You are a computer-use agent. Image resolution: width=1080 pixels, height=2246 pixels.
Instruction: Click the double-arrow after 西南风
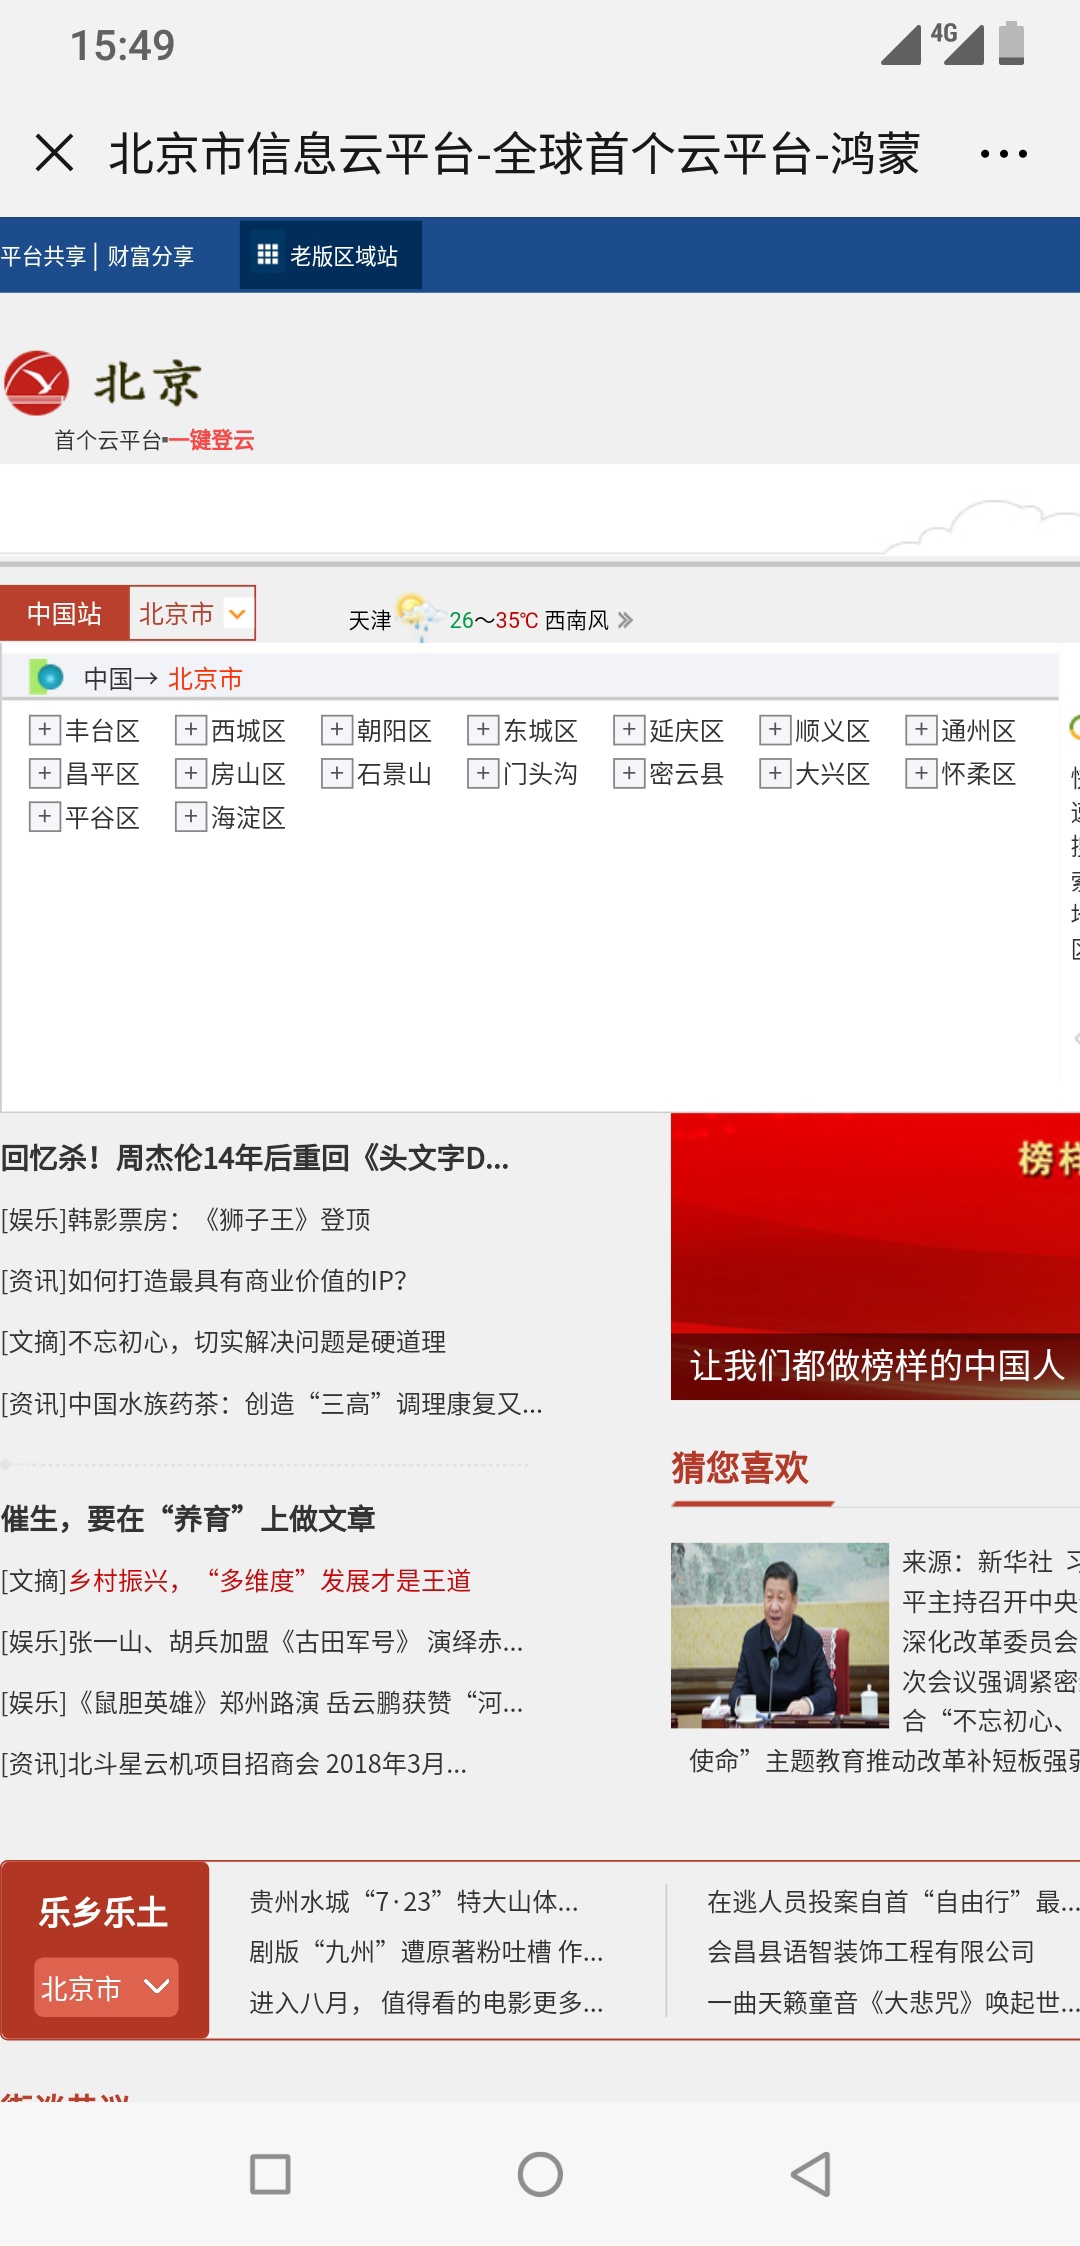coord(626,620)
